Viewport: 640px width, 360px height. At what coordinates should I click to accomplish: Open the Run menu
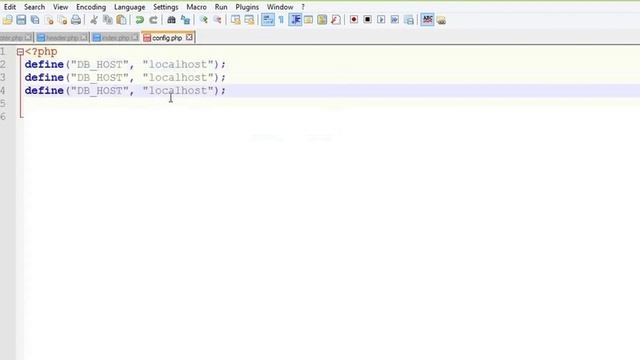click(x=221, y=7)
